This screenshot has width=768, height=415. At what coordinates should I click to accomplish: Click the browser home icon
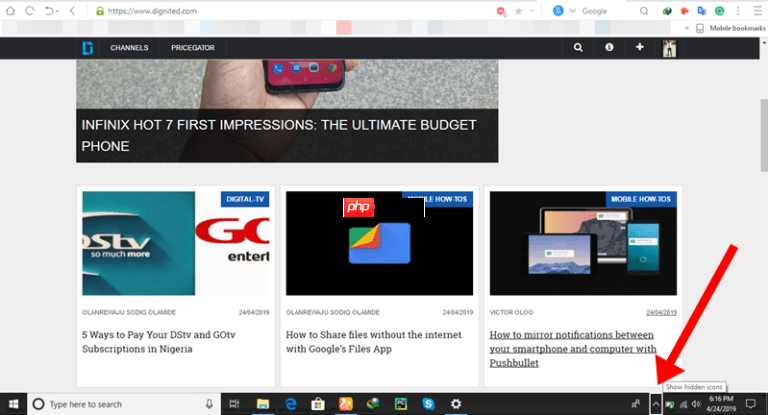(10, 11)
